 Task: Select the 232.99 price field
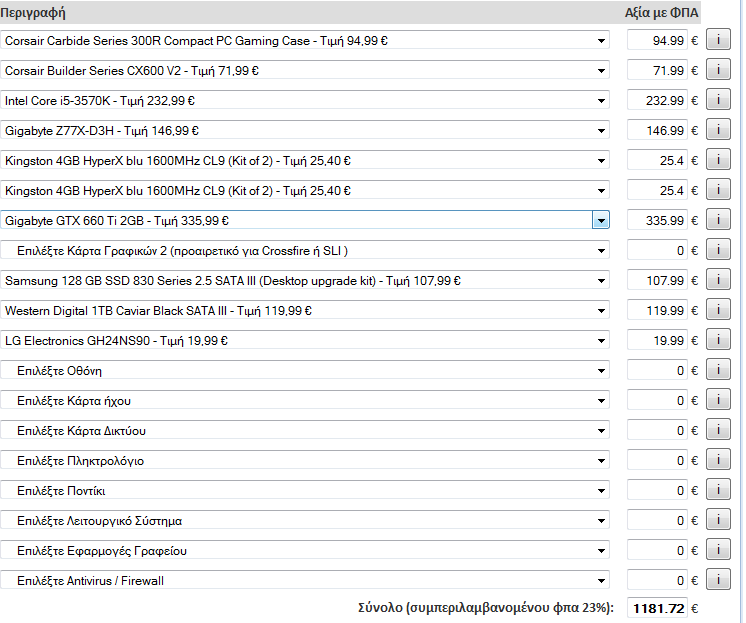[x=657, y=100]
